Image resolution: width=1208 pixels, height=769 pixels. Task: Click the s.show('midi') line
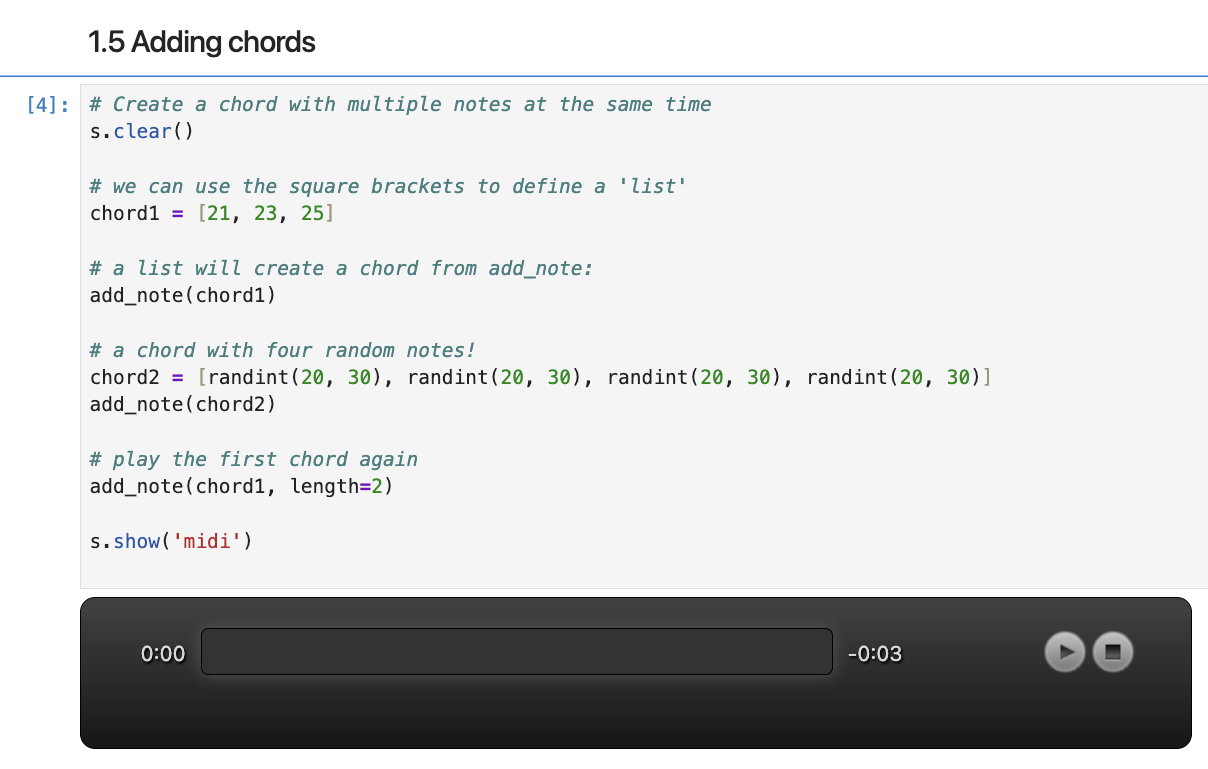pyautogui.click(x=172, y=541)
